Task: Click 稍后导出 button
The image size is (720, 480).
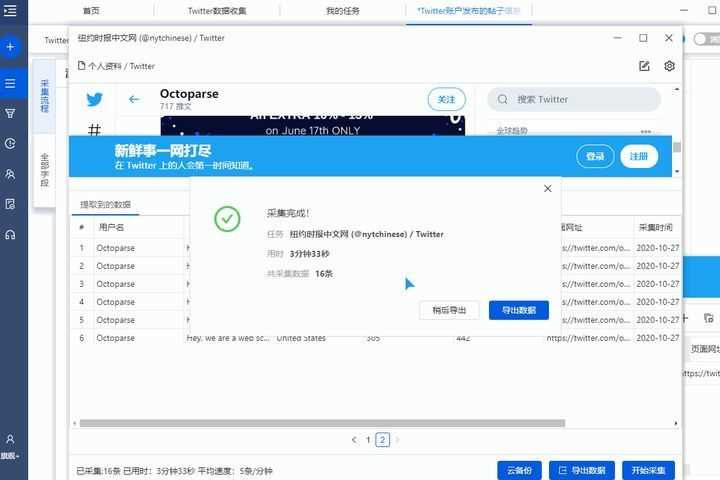Action: [x=449, y=311]
